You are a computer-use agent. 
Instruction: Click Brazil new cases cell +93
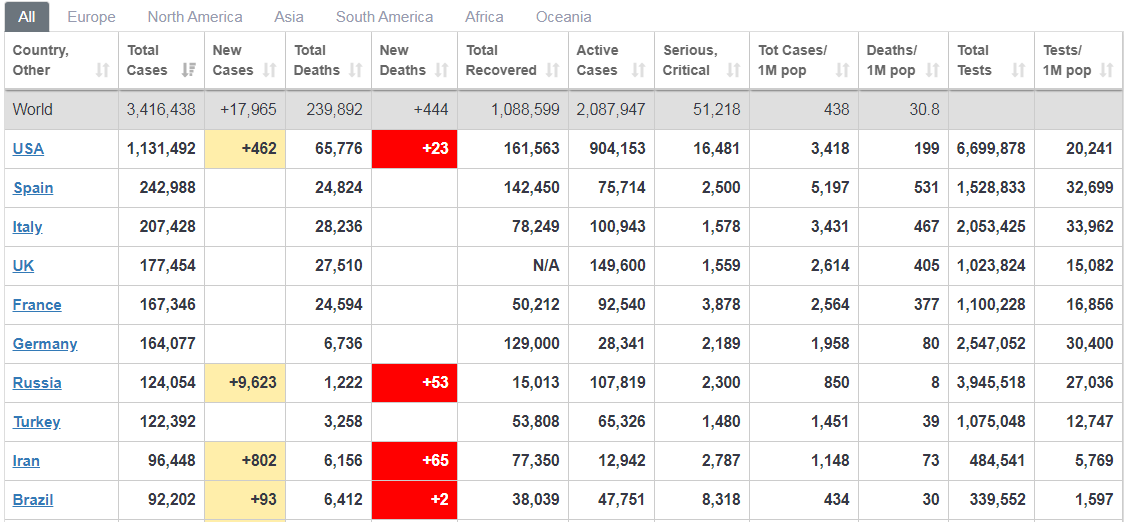tap(245, 499)
